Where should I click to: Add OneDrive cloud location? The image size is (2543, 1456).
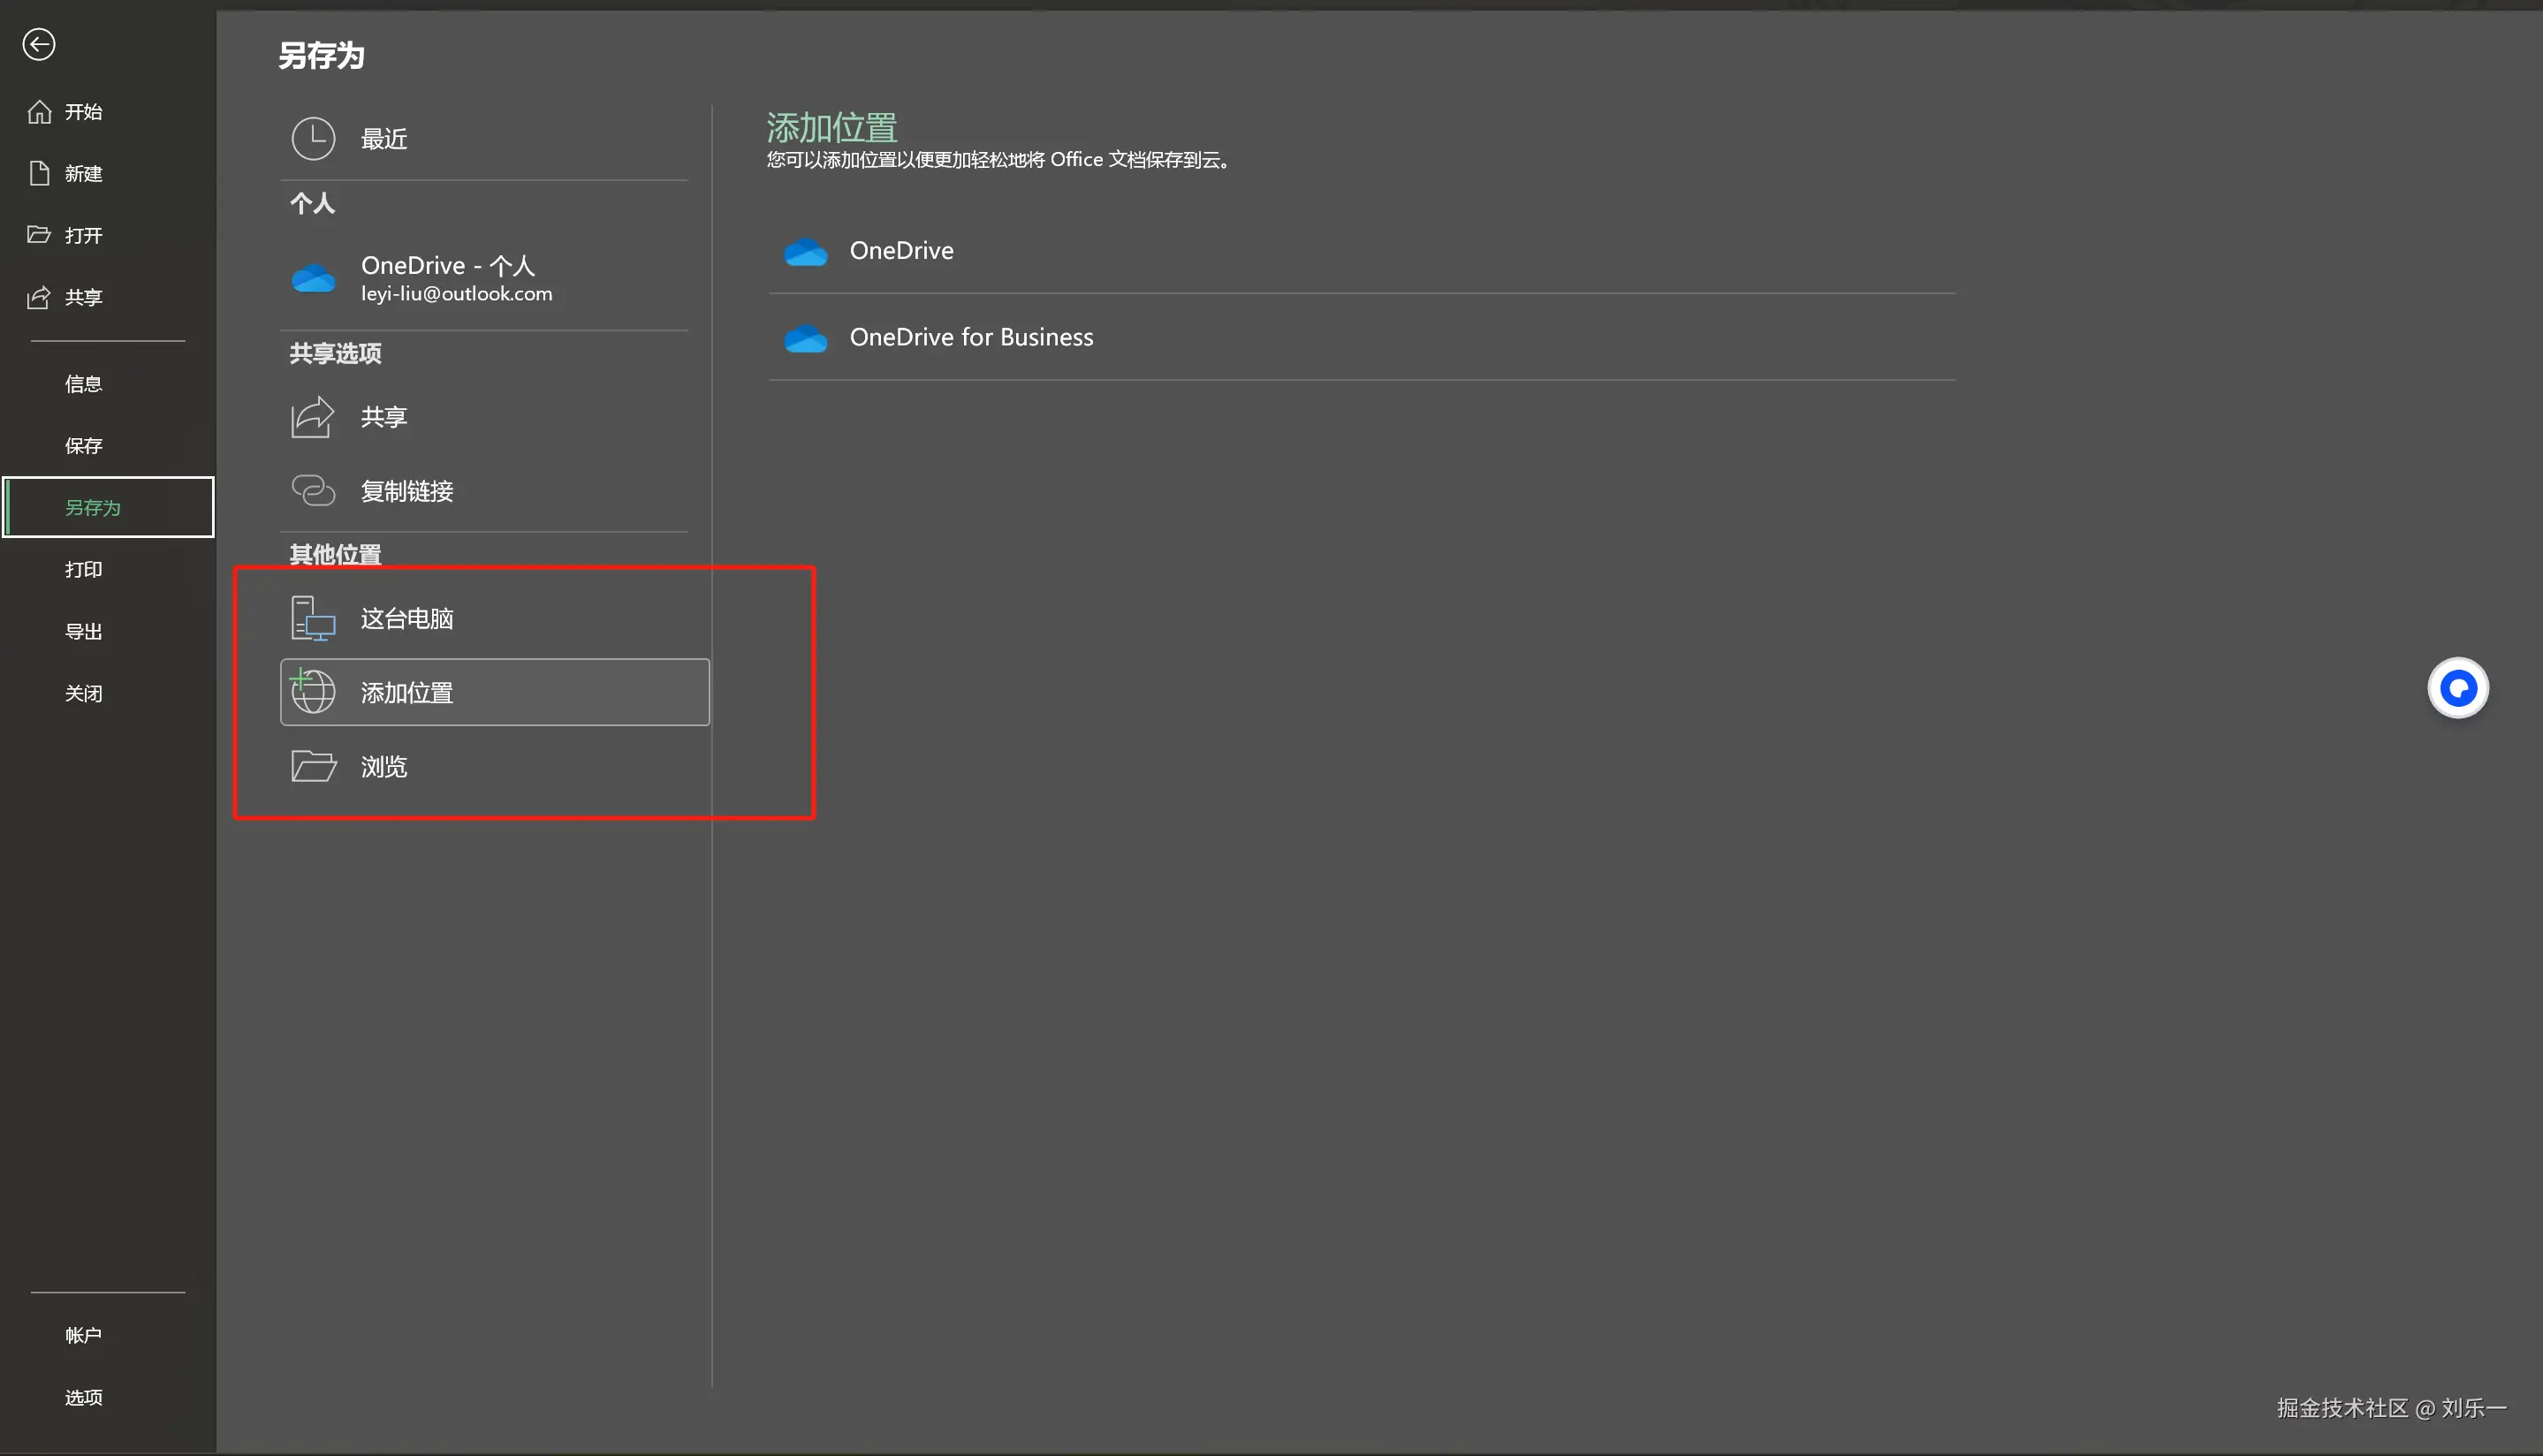point(901,251)
